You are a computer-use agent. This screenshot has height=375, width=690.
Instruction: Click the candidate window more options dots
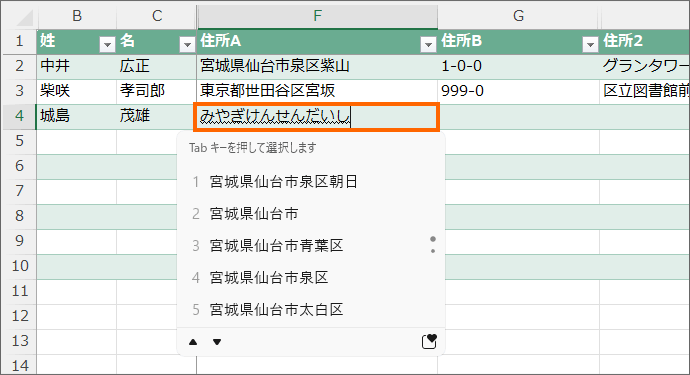pos(433,245)
